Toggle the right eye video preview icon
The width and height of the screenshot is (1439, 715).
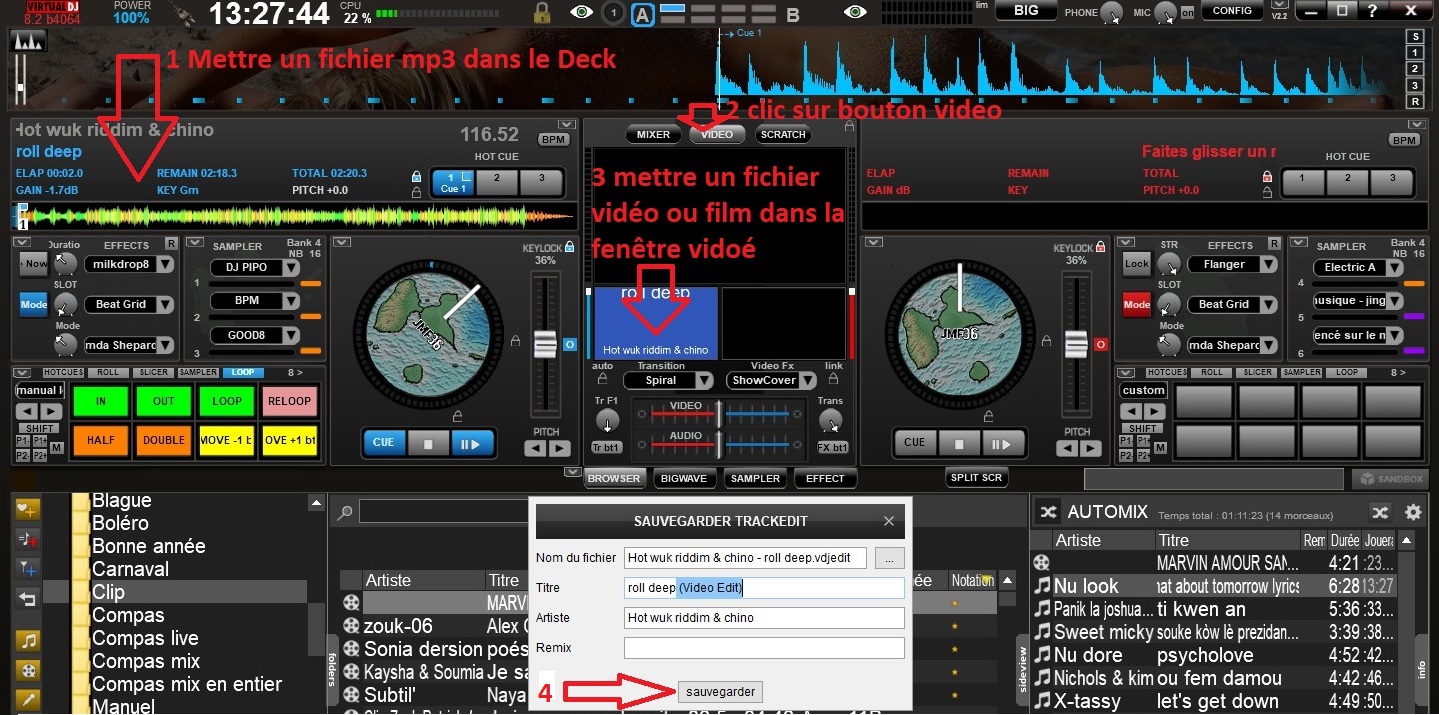pyautogui.click(x=855, y=13)
